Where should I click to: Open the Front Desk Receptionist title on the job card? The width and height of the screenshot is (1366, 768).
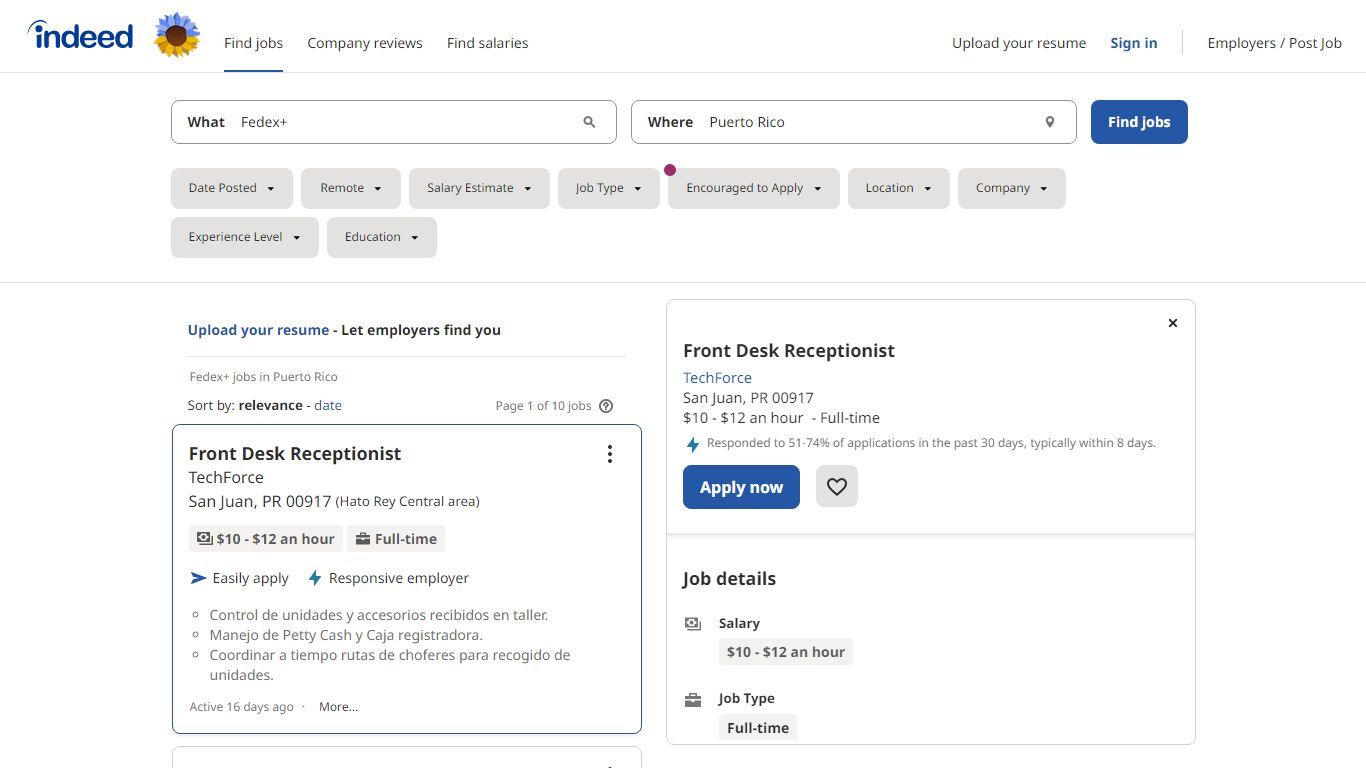pyautogui.click(x=295, y=454)
